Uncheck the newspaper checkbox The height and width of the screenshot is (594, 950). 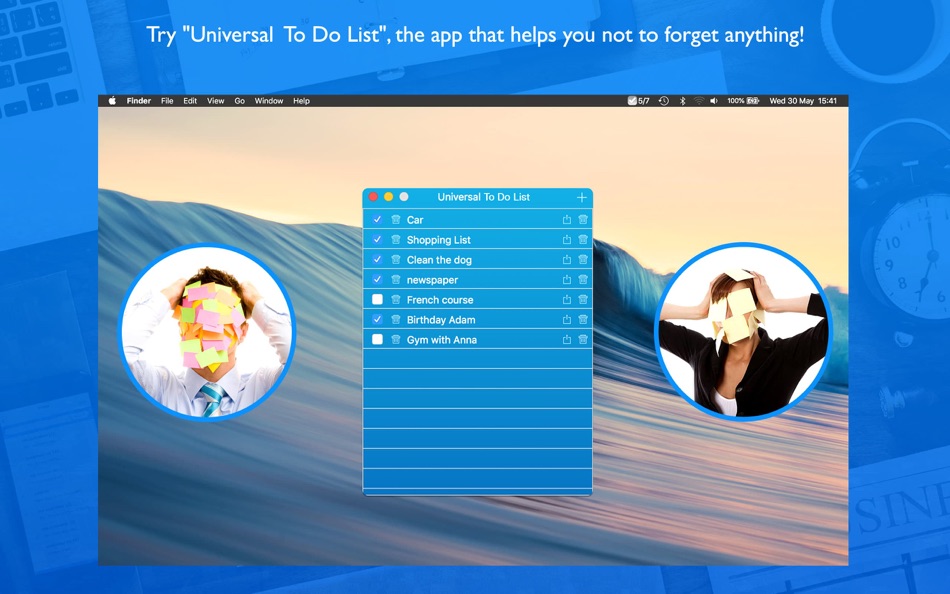[x=377, y=279]
